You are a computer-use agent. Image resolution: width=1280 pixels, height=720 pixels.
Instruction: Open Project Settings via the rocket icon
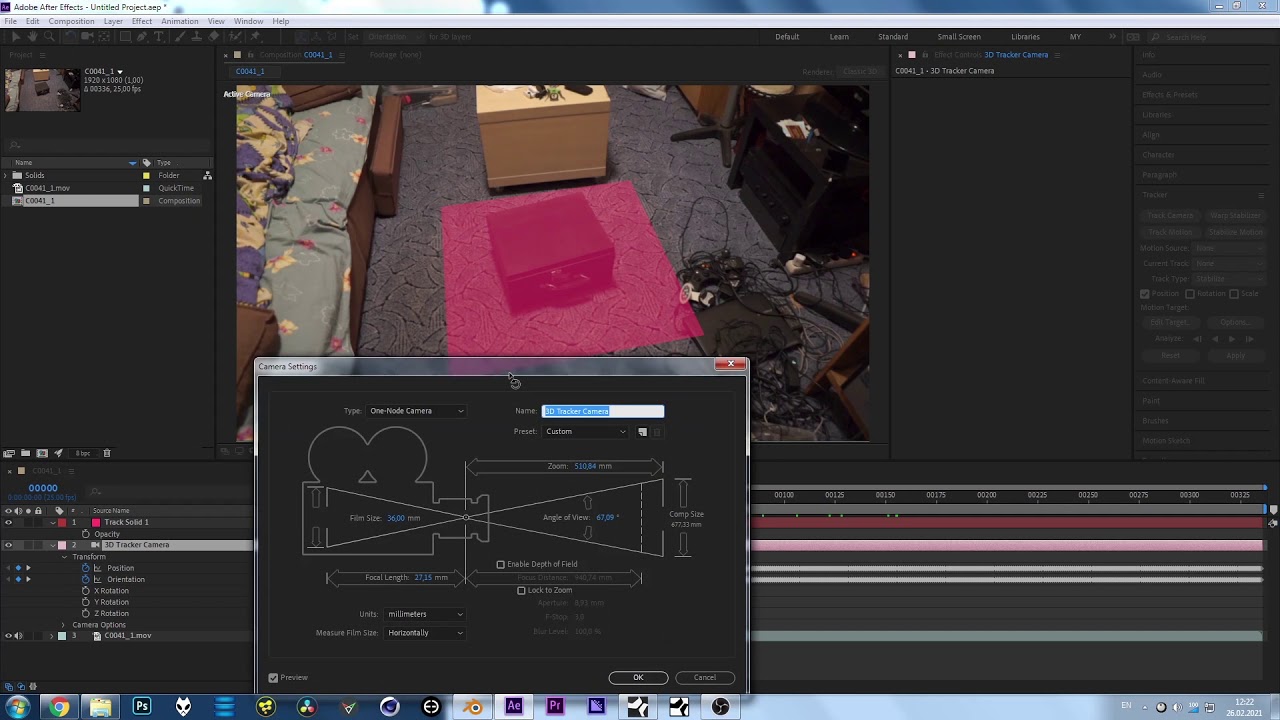pyautogui.click(x=58, y=453)
